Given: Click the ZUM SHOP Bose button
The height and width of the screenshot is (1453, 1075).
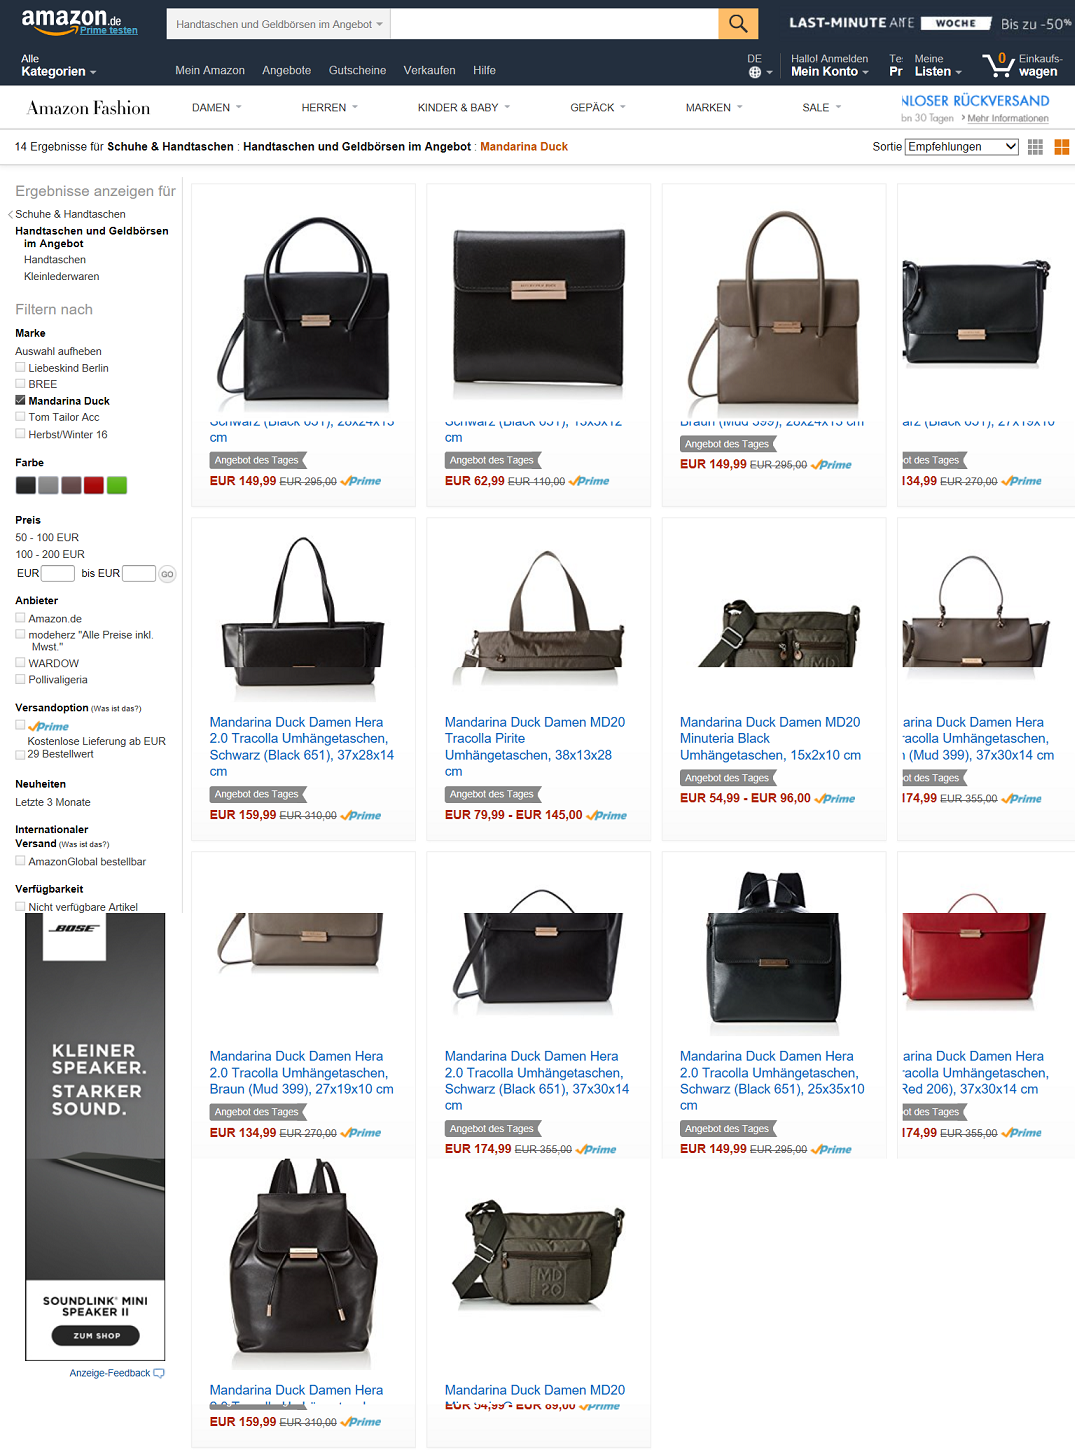Looking at the screenshot, I should [x=96, y=1335].
